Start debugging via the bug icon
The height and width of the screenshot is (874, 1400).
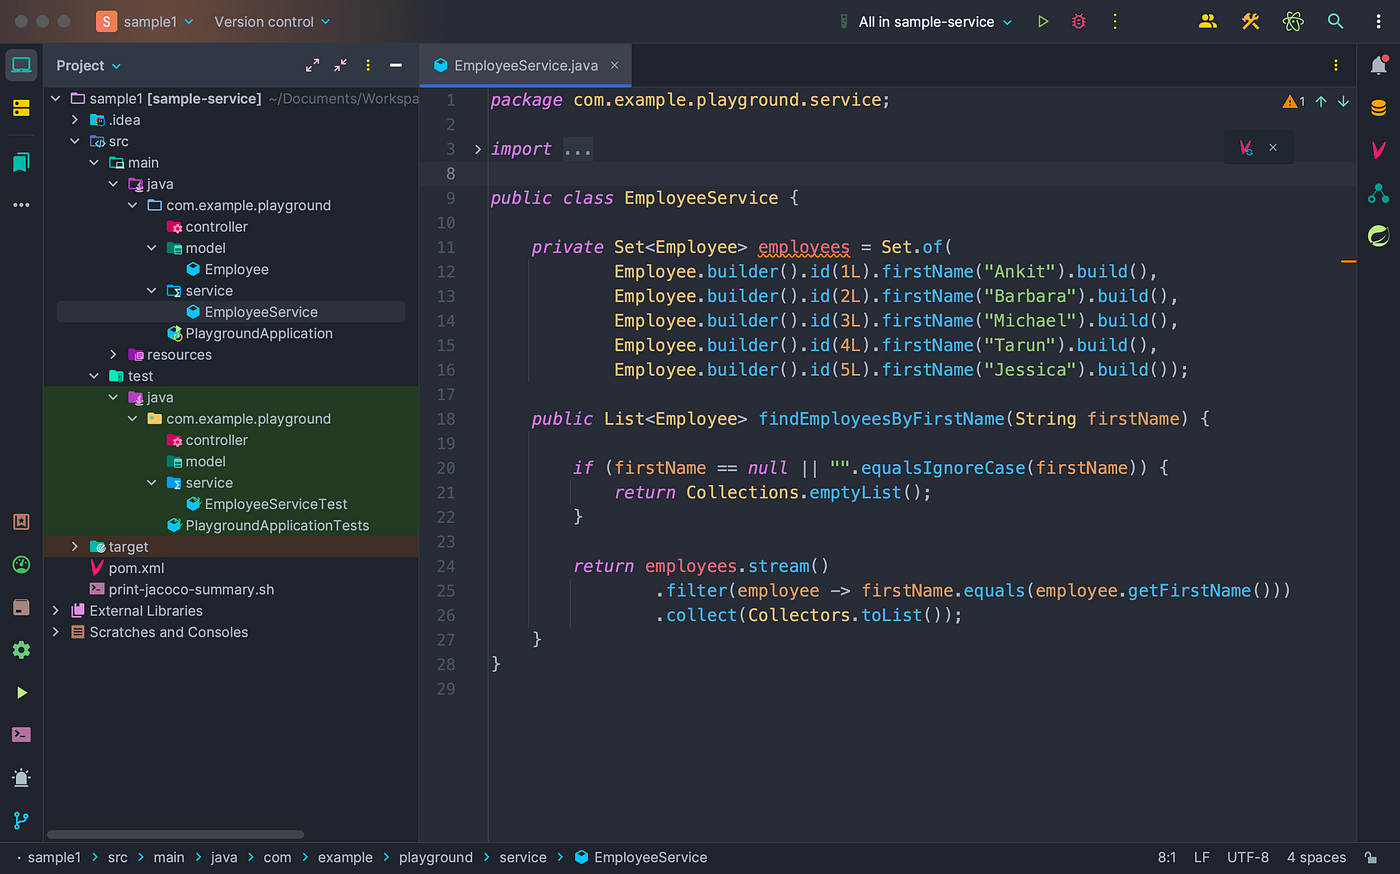(1078, 21)
